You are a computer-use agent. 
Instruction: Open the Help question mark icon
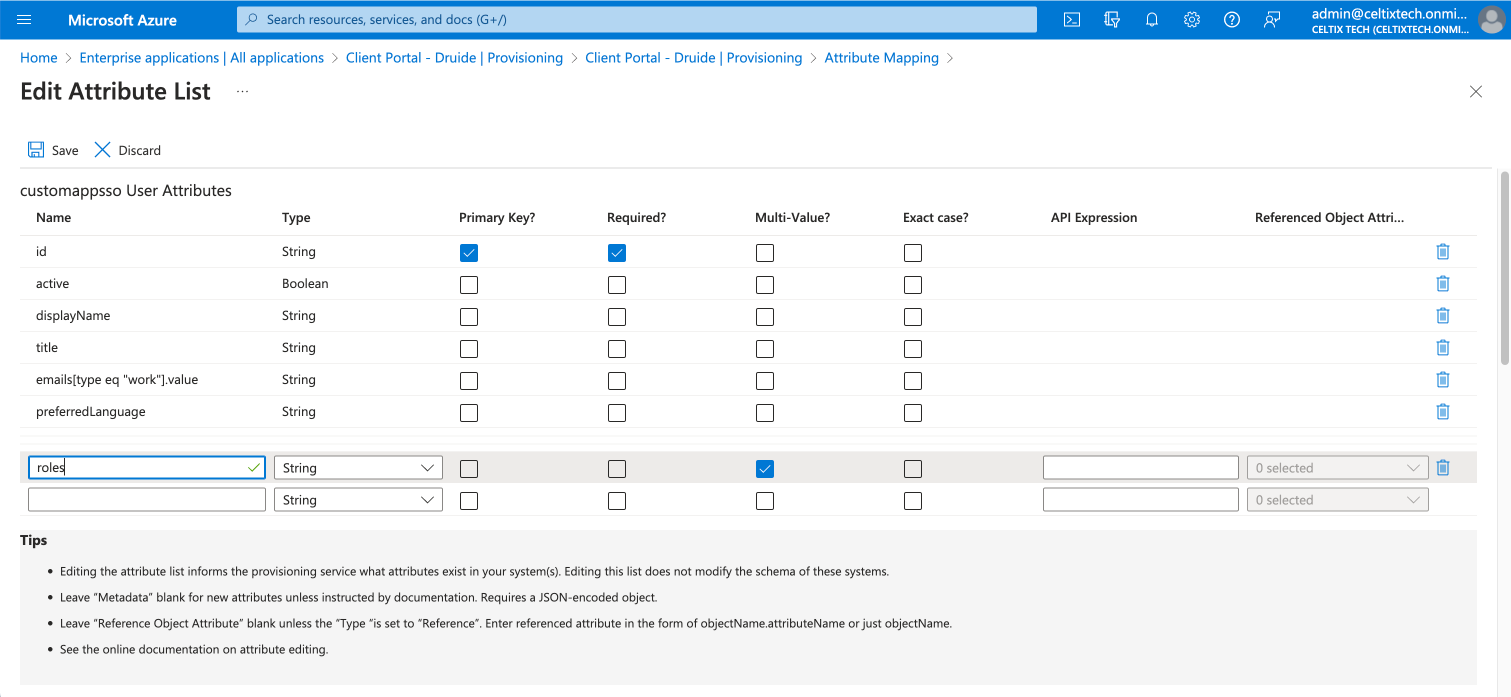pyautogui.click(x=1231, y=20)
